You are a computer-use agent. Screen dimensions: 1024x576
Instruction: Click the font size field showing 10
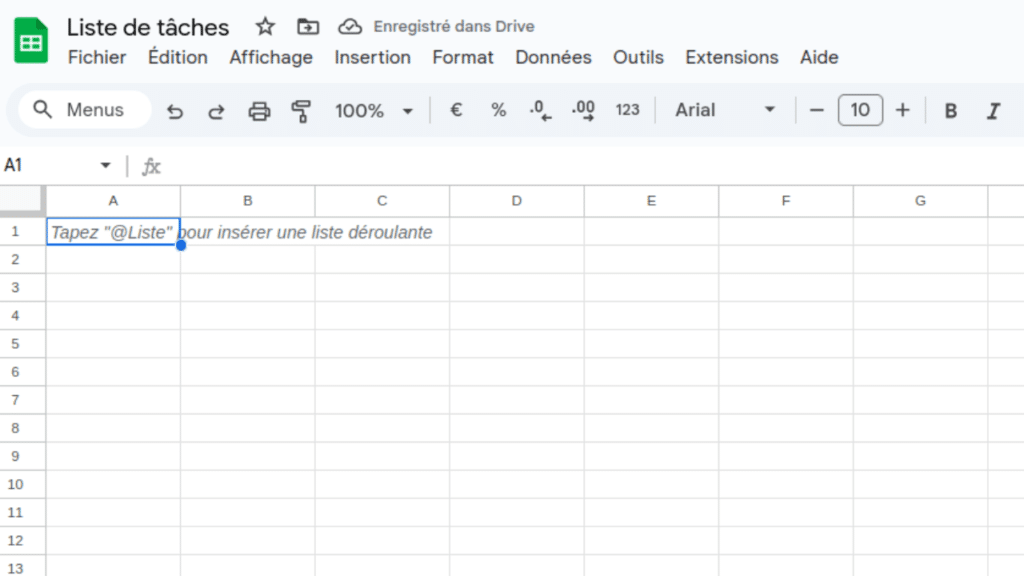tap(860, 110)
